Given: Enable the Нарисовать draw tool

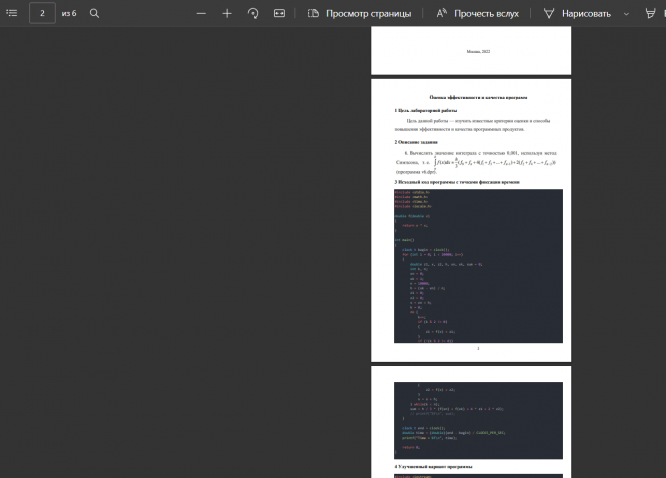Looking at the screenshot, I should pos(586,13).
